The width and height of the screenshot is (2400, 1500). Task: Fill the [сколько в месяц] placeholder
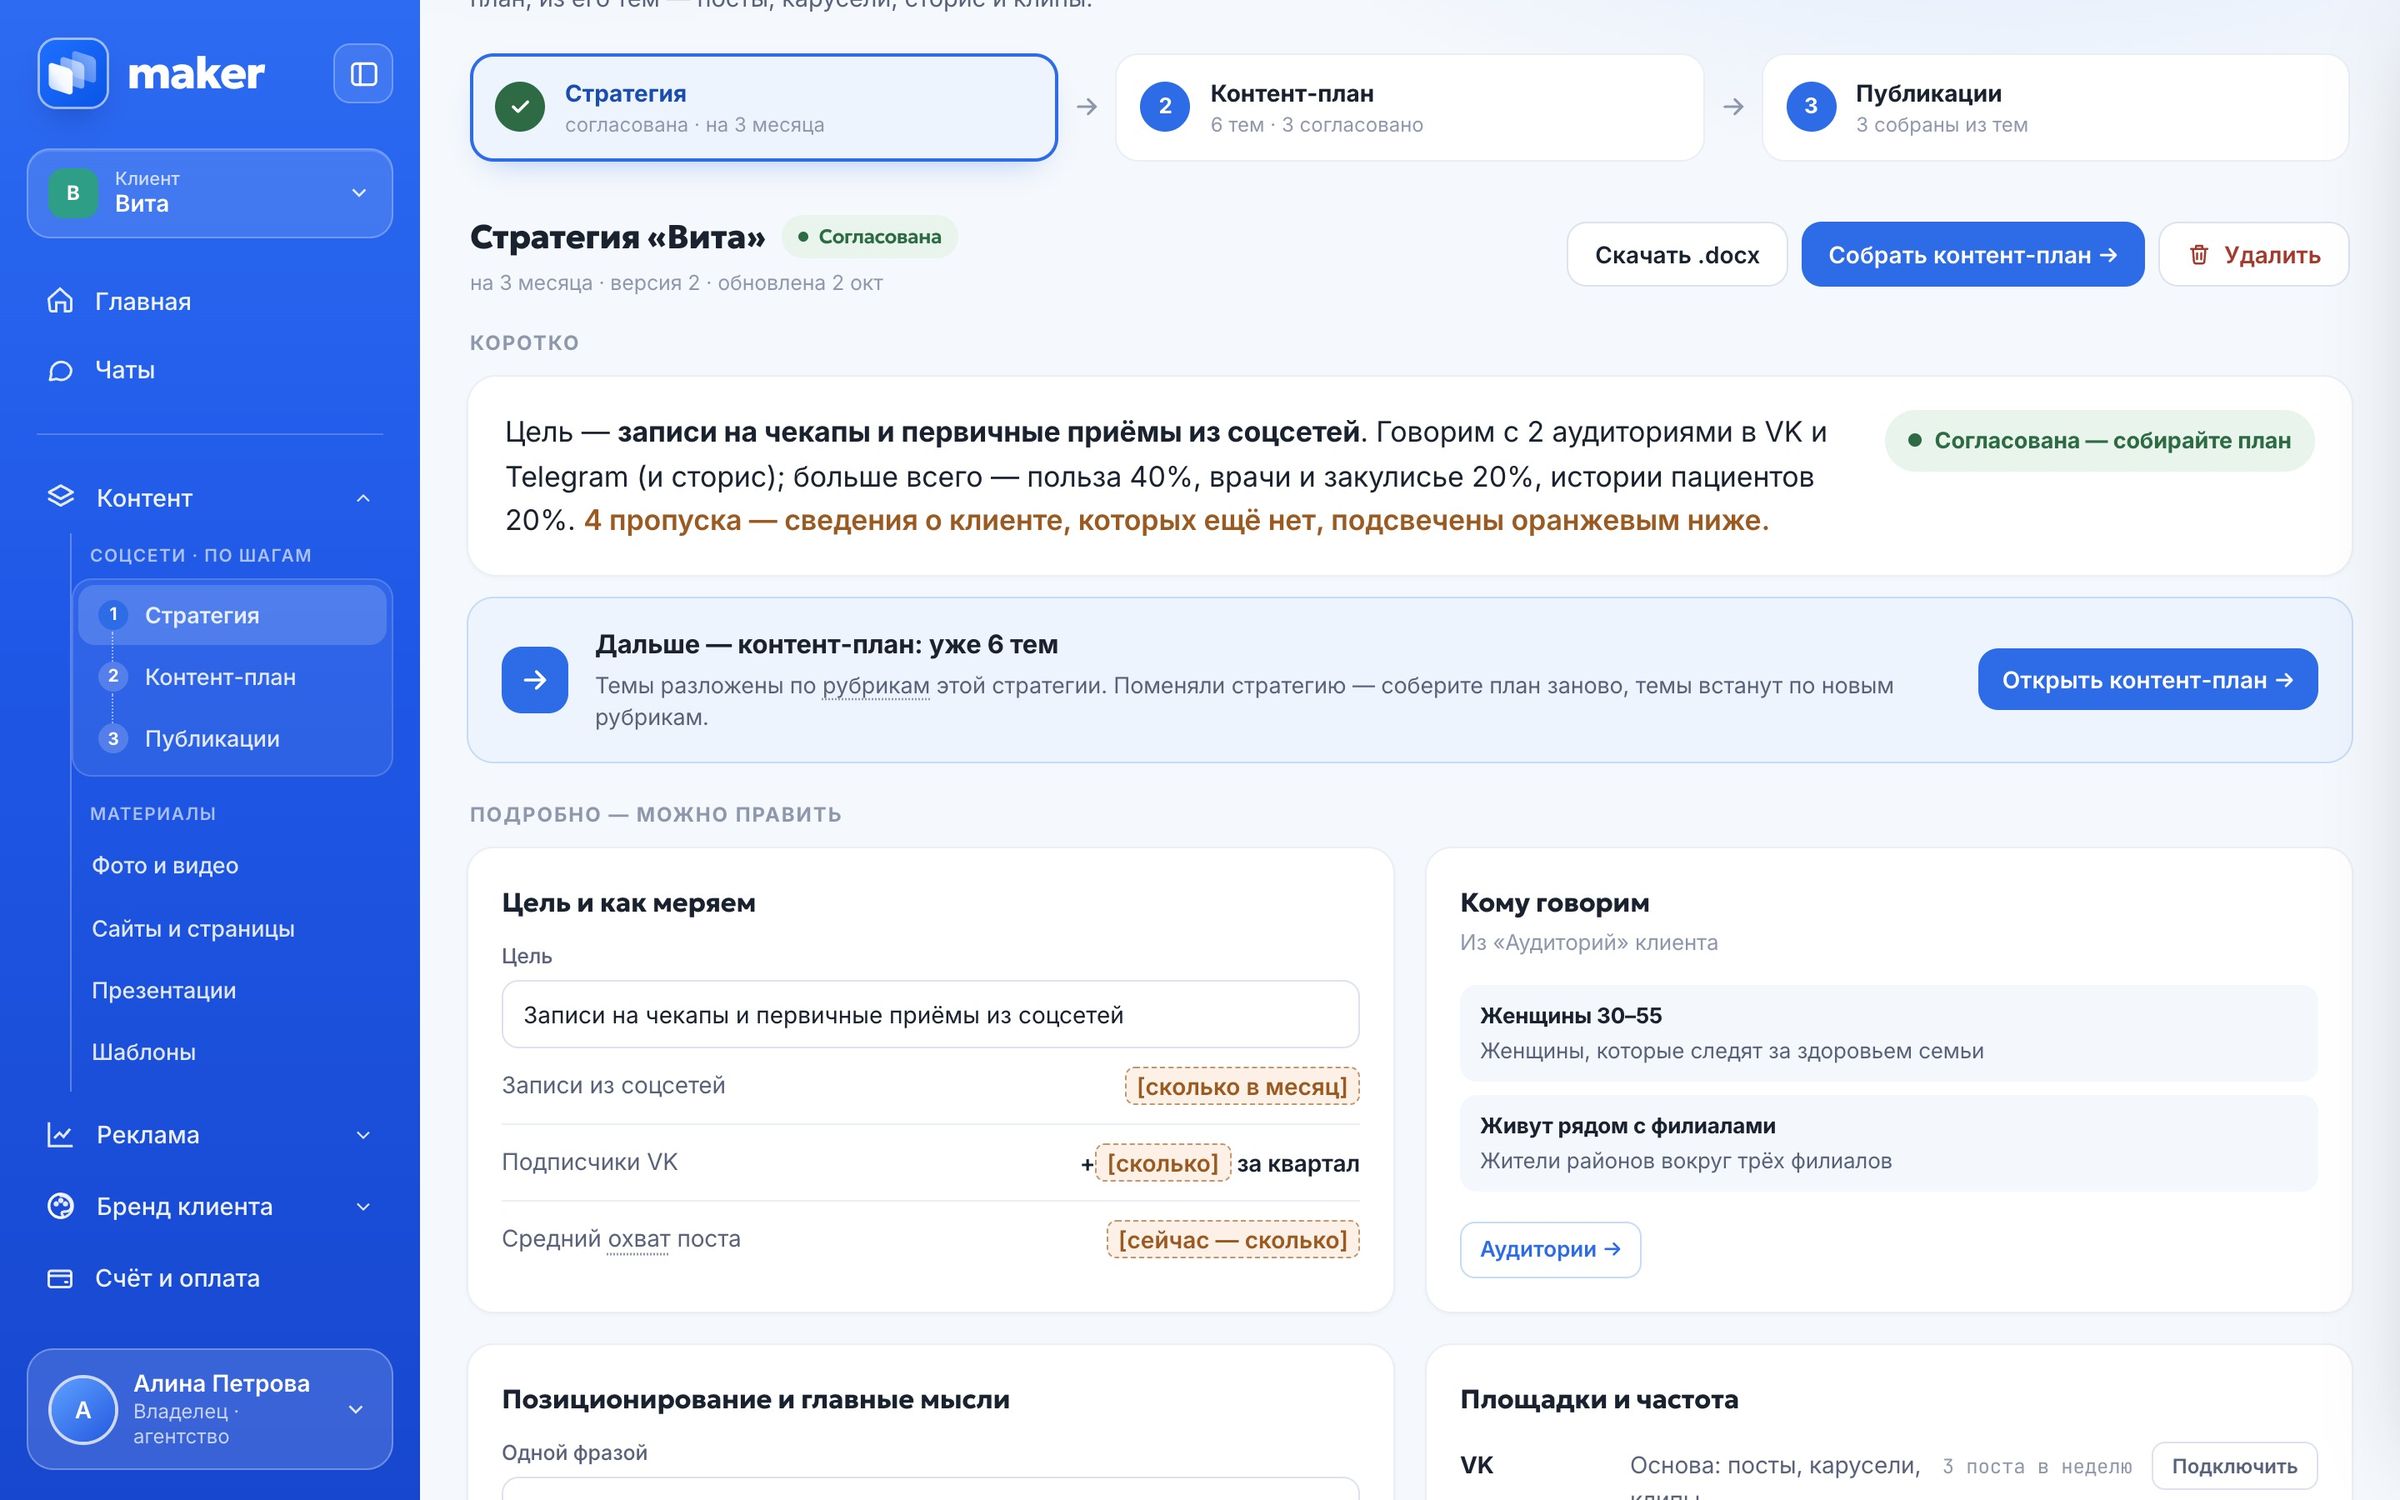[x=1242, y=1087]
